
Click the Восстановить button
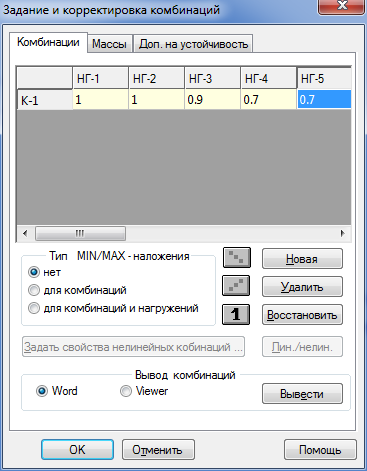coord(302,315)
